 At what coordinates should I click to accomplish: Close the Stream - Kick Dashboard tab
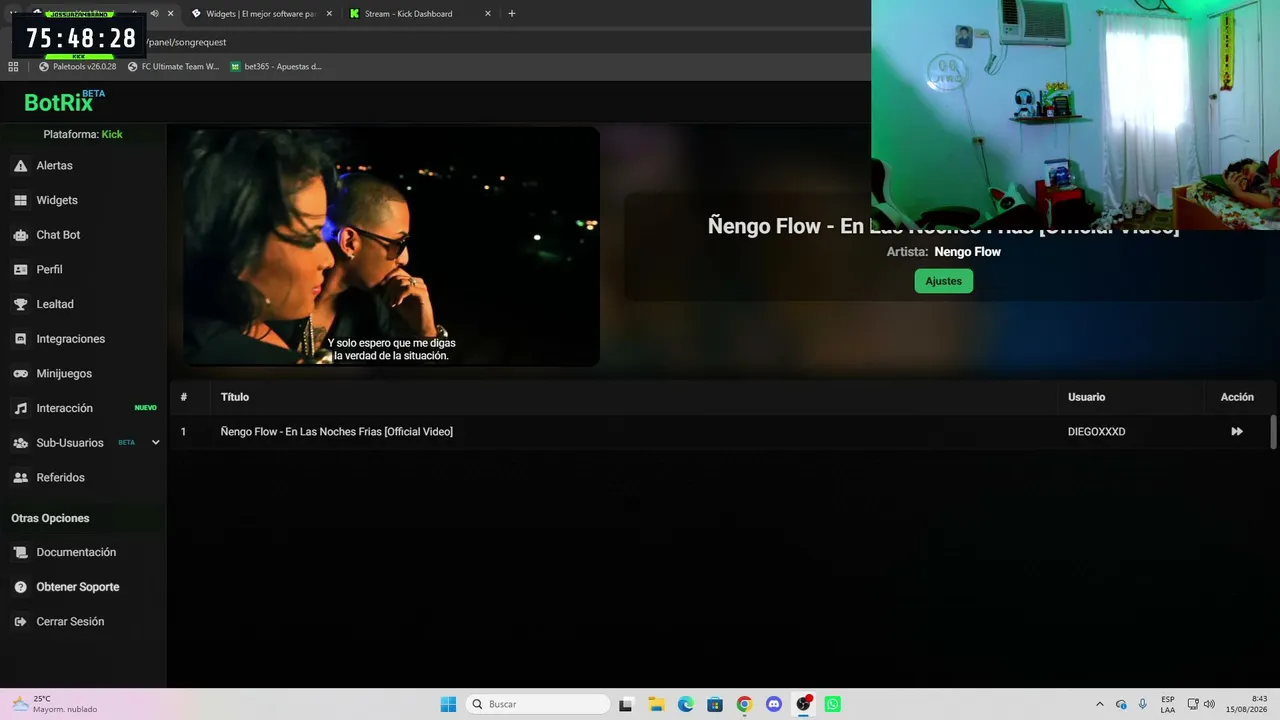tap(488, 14)
